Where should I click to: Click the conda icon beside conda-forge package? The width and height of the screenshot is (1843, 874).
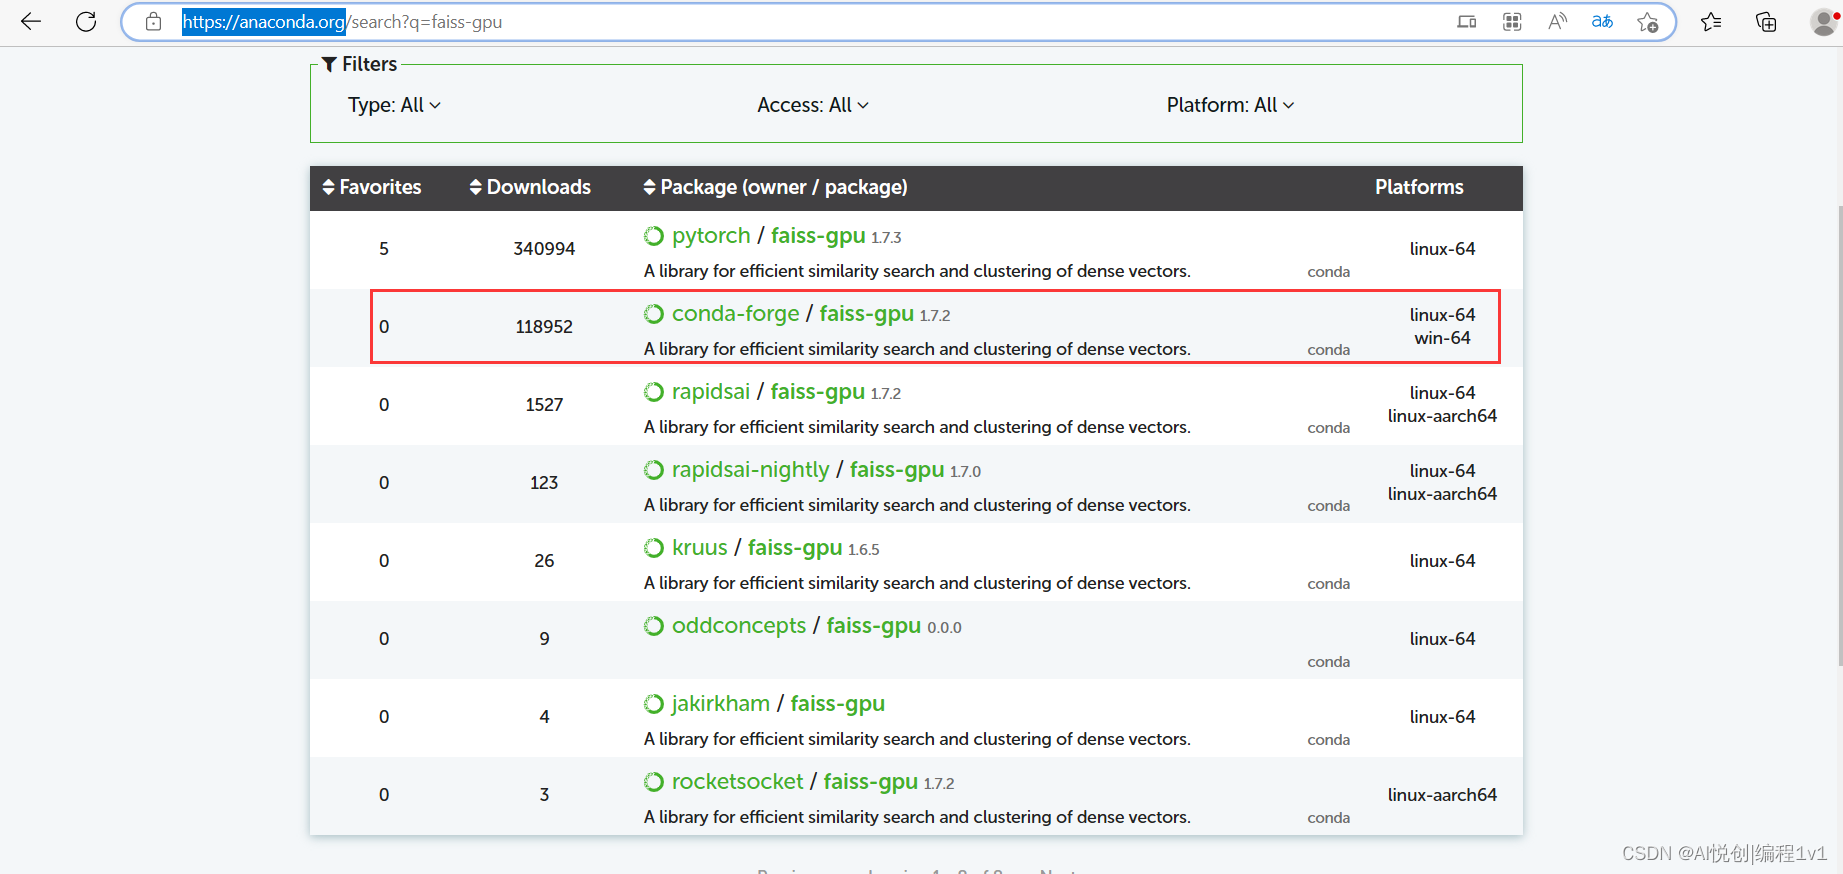[x=654, y=314]
